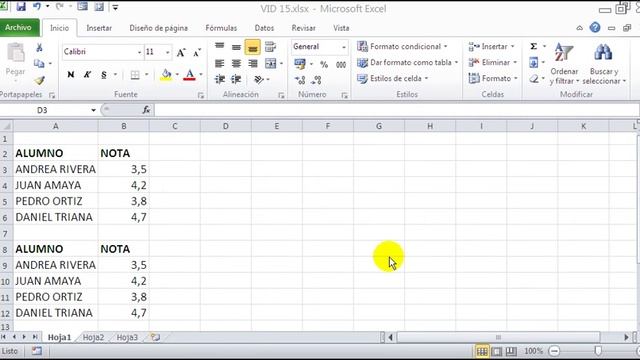Align text to the left
The image size is (640, 360).
[220, 63]
